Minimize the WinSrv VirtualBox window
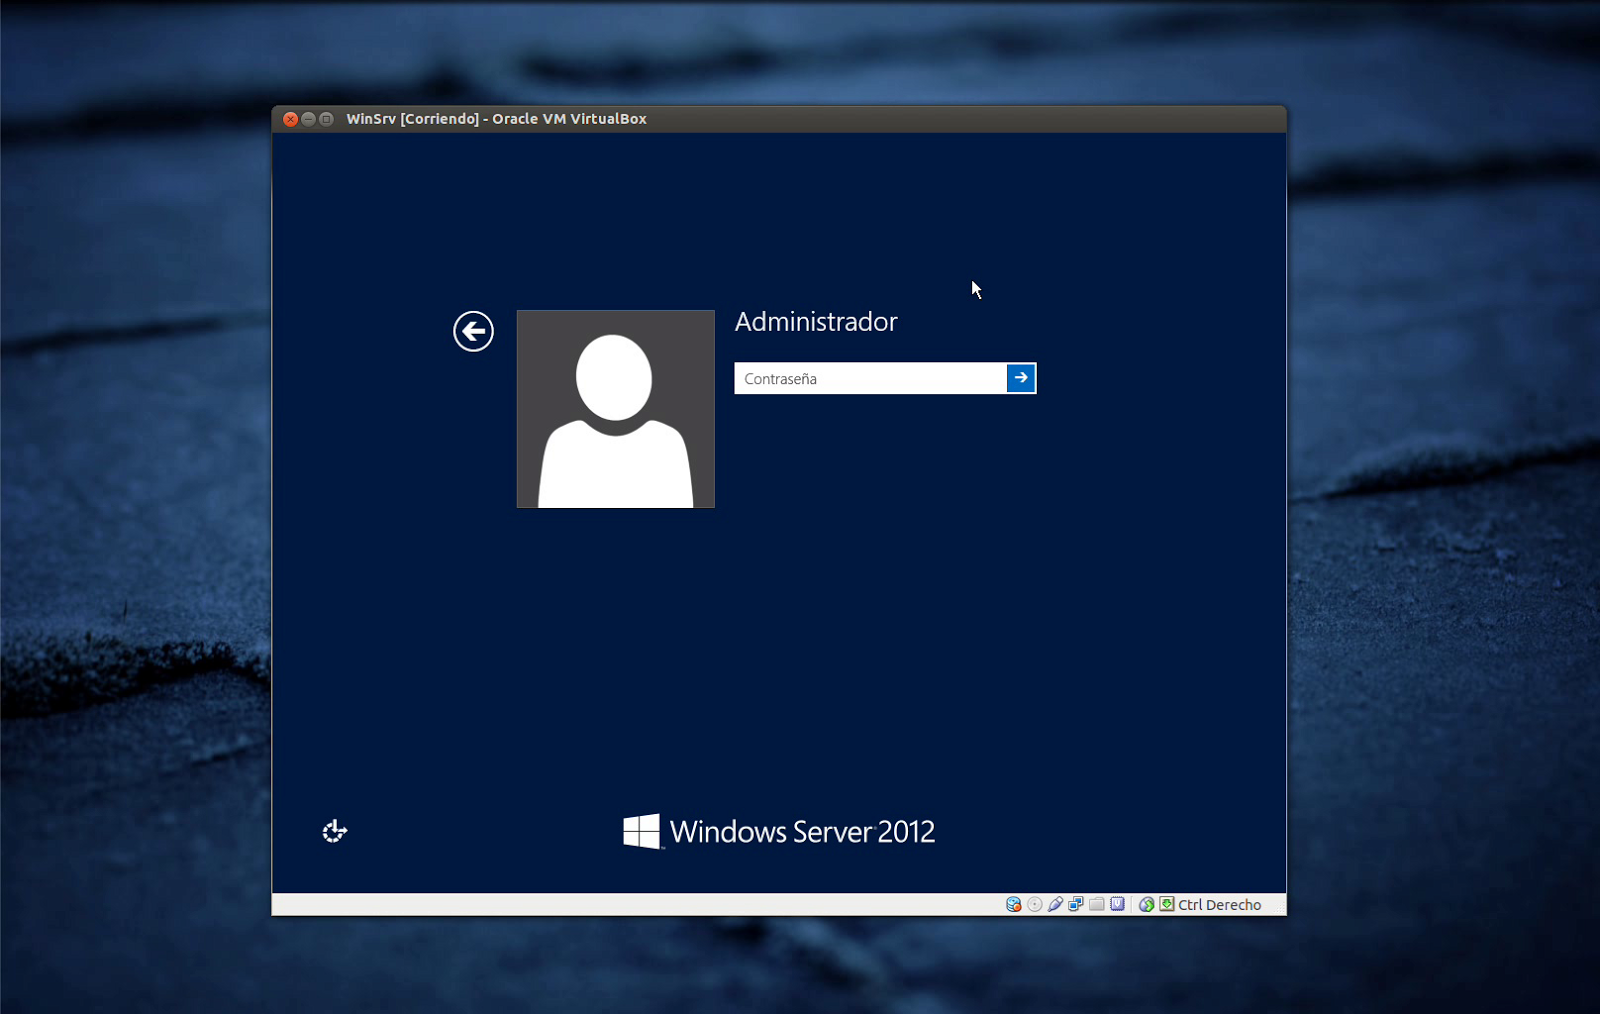The width and height of the screenshot is (1600, 1014). click(x=308, y=119)
